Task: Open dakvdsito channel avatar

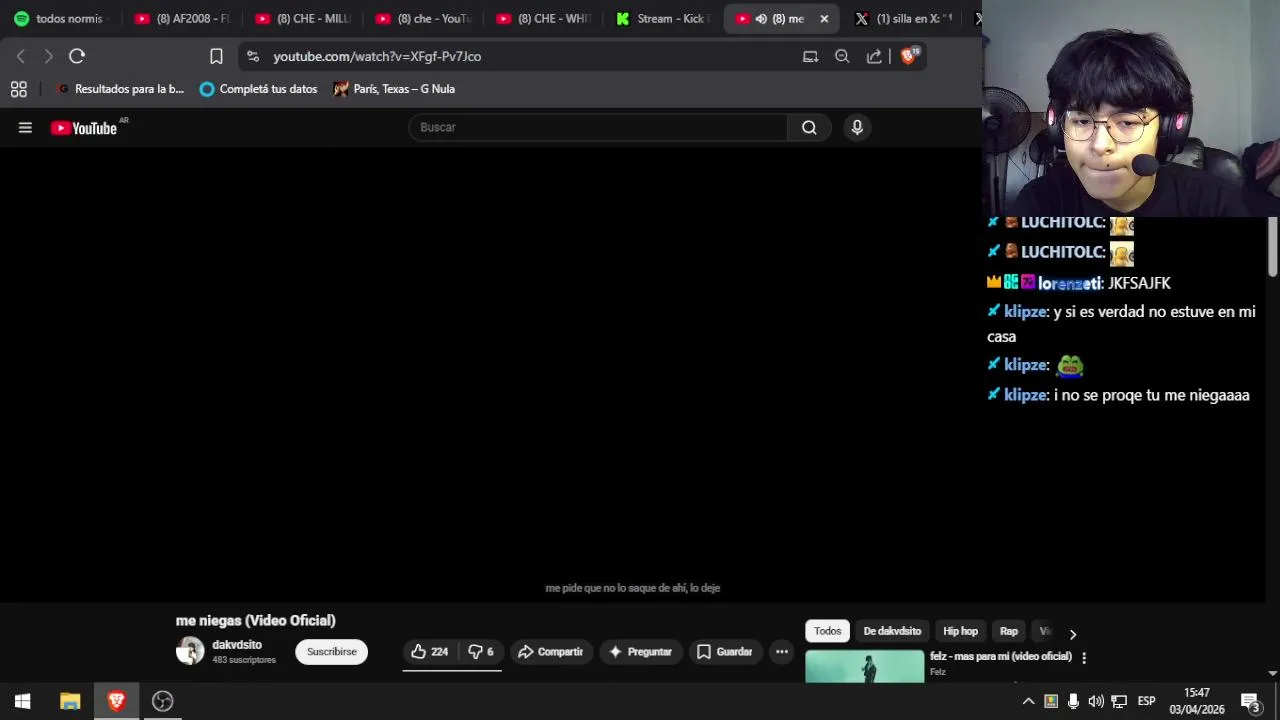Action: tap(190, 651)
